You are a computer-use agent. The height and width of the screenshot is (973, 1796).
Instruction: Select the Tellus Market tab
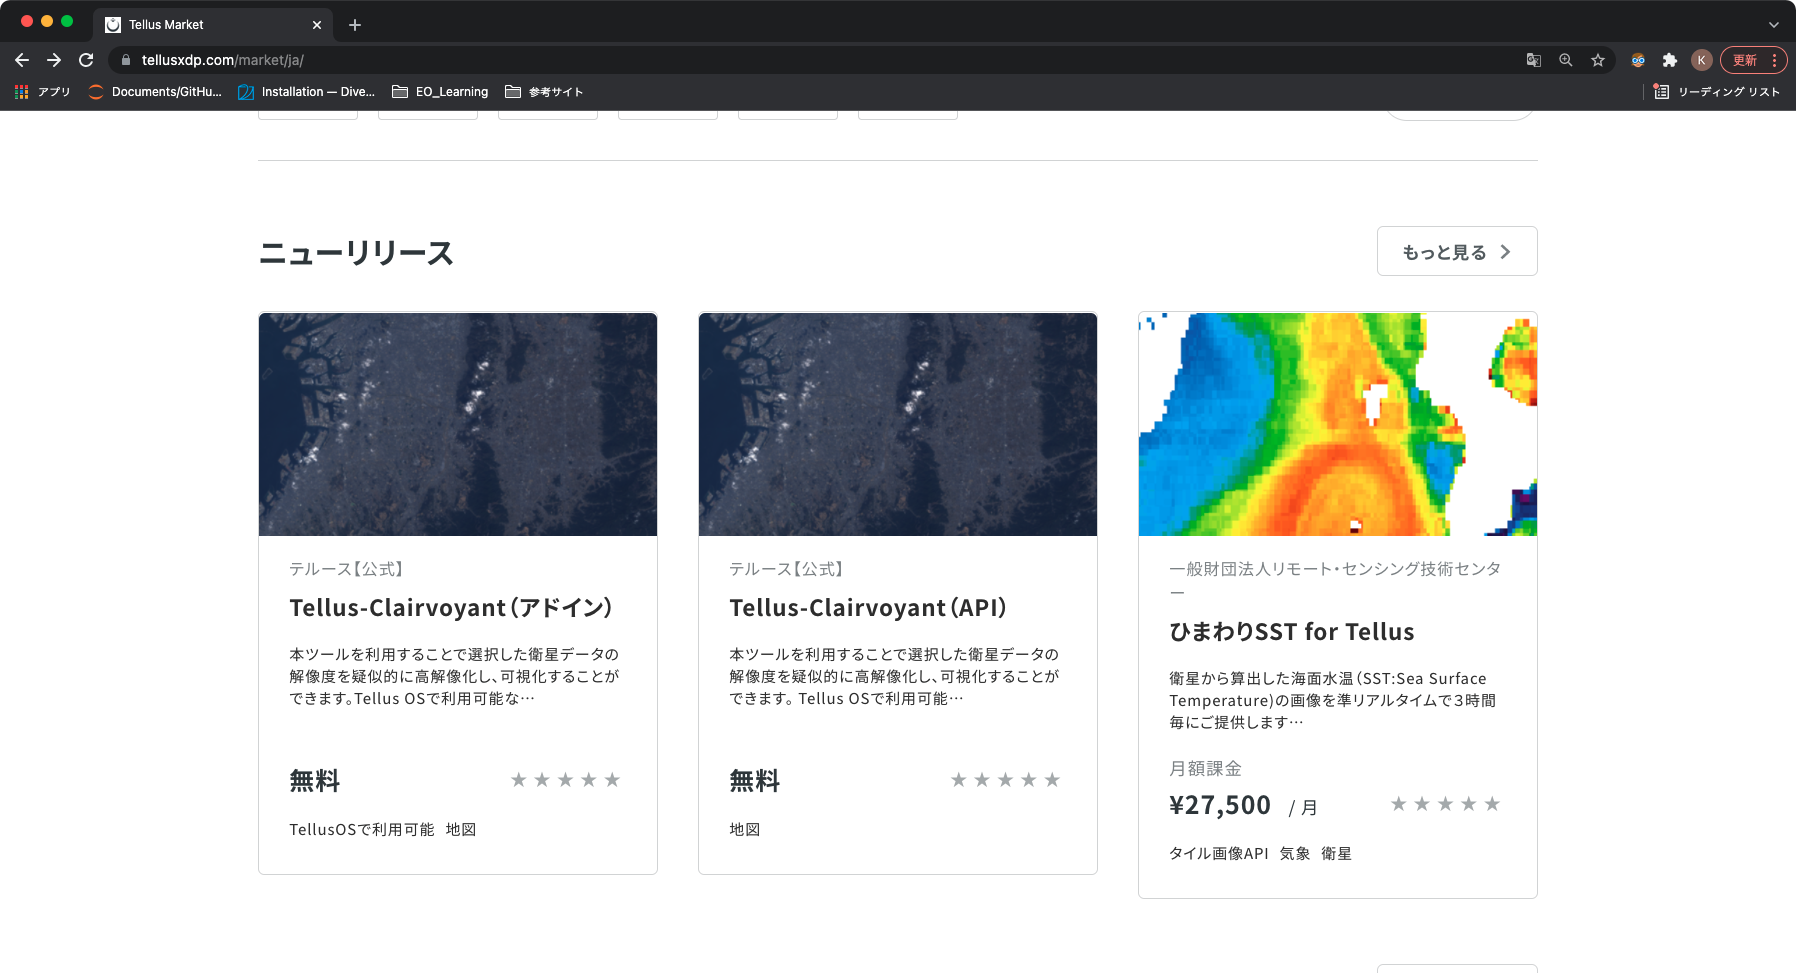(213, 25)
